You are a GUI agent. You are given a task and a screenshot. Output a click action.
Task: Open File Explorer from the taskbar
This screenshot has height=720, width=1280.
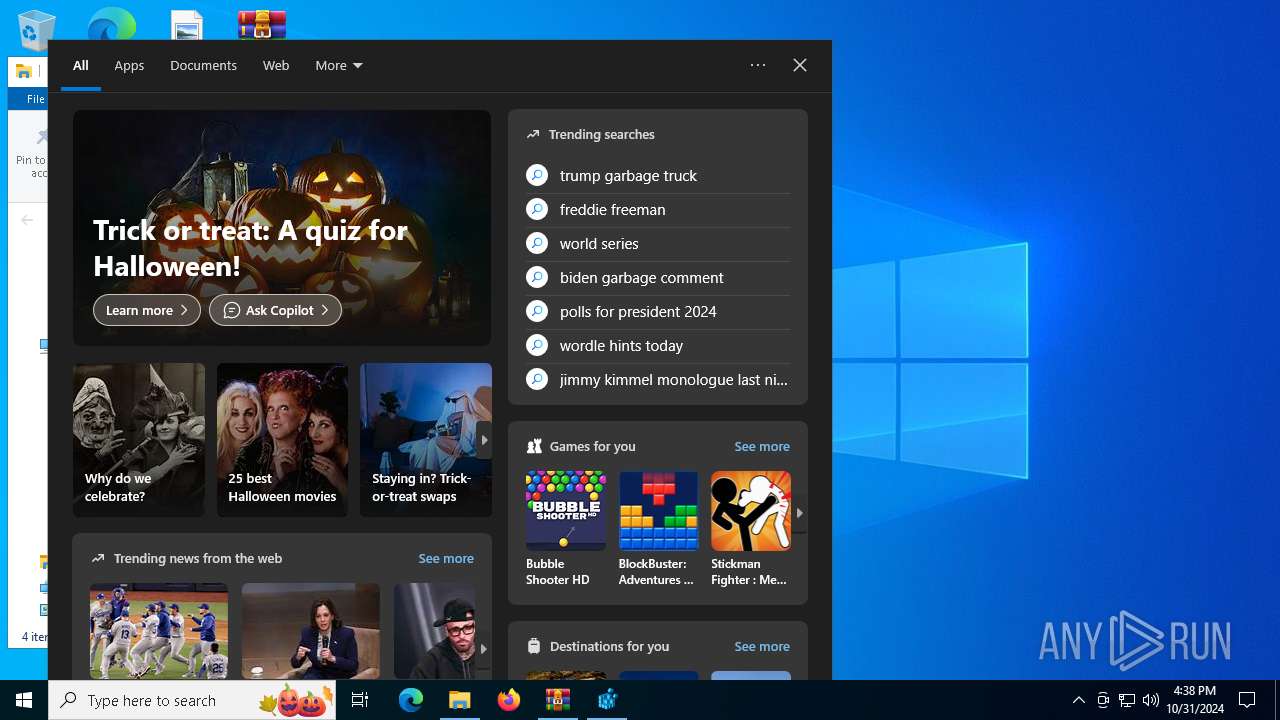click(x=460, y=700)
